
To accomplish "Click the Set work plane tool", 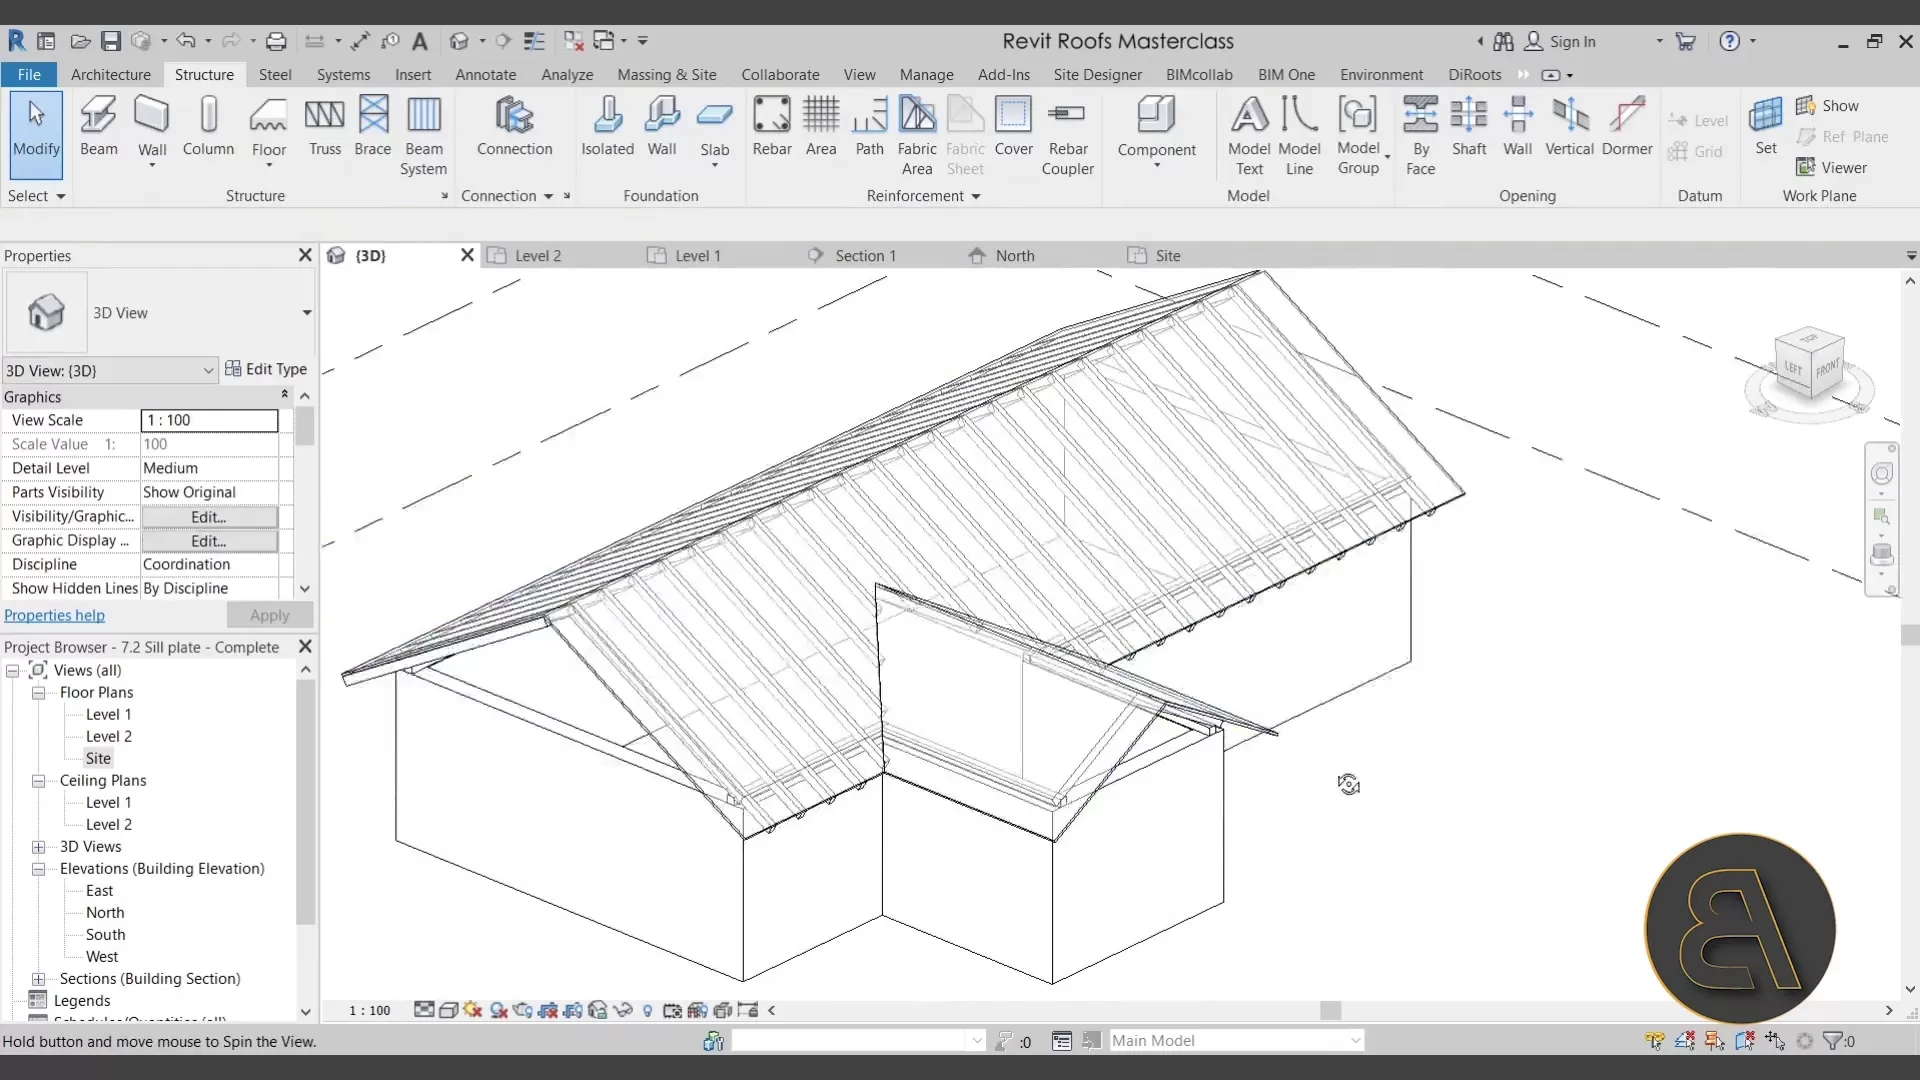I will (1766, 126).
